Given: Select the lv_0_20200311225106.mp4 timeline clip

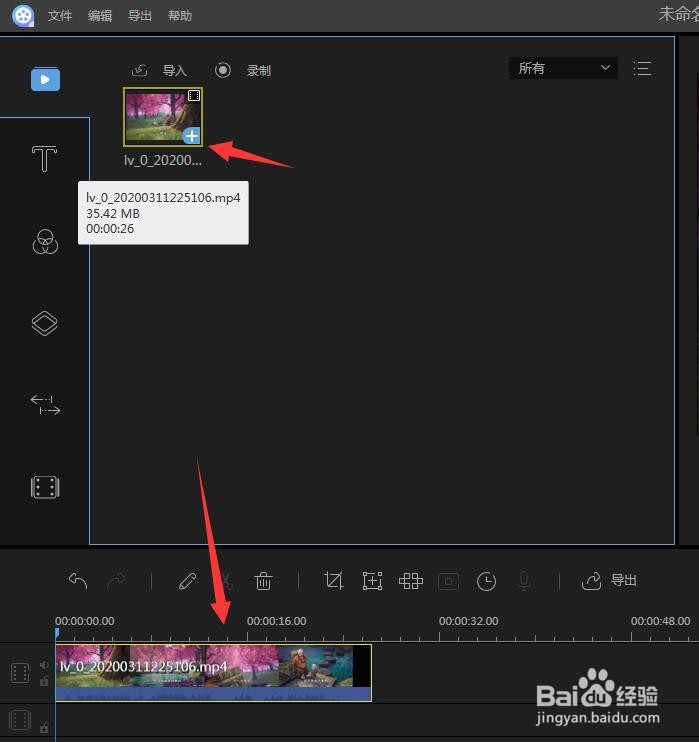Looking at the screenshot, I should (213, 672).
